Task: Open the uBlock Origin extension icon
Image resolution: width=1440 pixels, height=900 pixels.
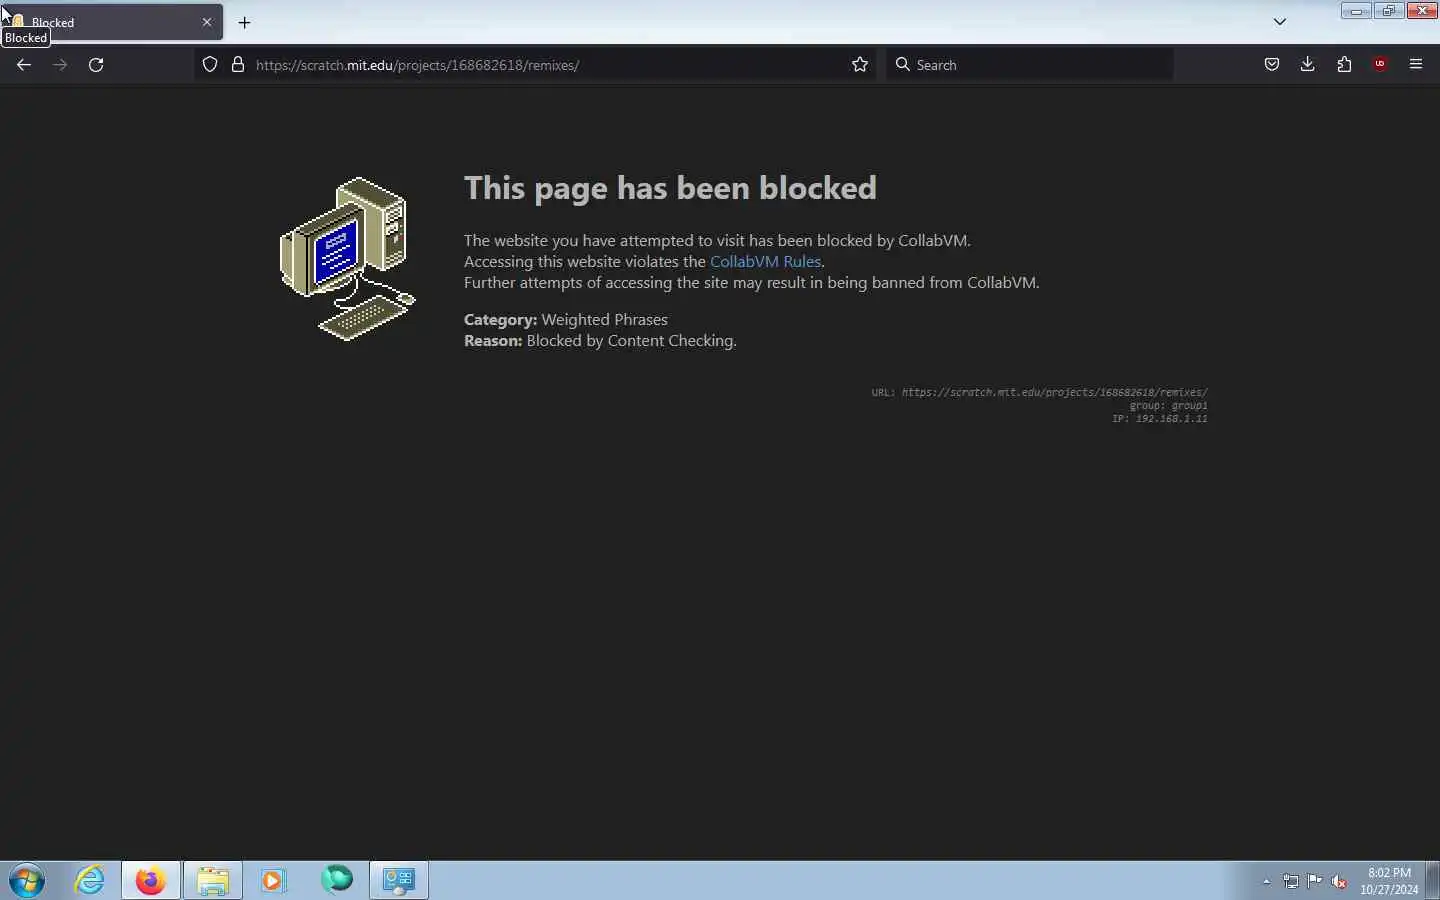Action: [1380, 65]
